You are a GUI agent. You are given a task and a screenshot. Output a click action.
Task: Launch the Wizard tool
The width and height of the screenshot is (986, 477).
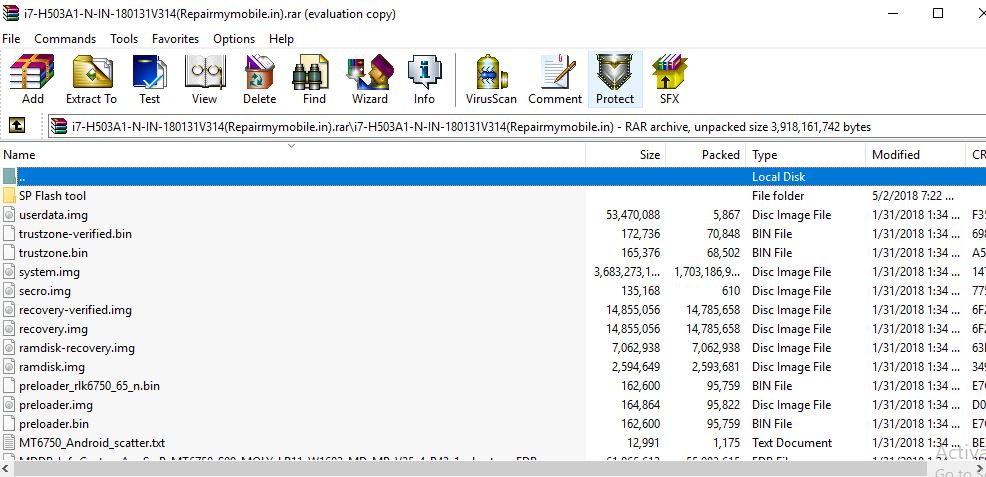[370, 79]
